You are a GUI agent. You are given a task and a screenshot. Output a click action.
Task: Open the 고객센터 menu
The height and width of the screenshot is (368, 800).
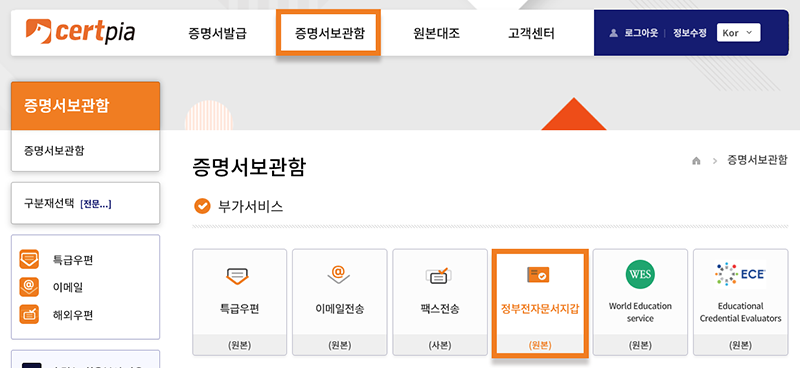point(531,34)
